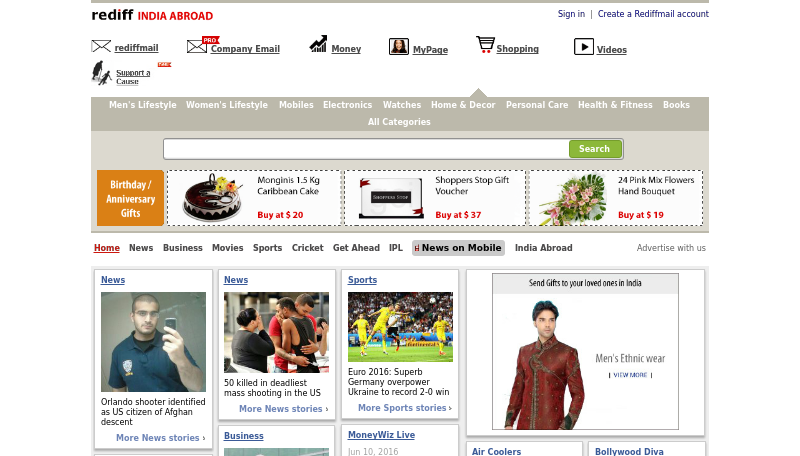The image size is (800, 456).
Task: Open the Shopping text link
Action: (x=517, y=48)
